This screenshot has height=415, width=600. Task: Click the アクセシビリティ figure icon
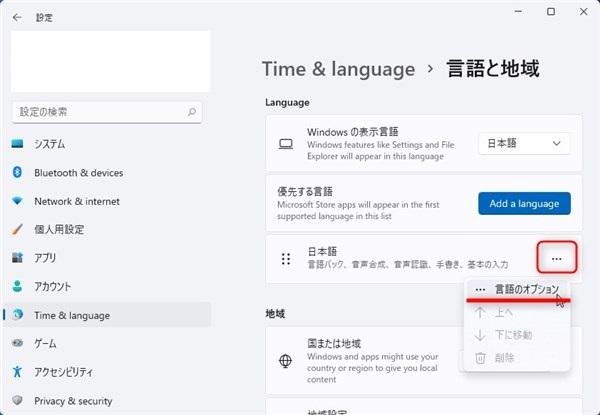(x=17, y=371)
